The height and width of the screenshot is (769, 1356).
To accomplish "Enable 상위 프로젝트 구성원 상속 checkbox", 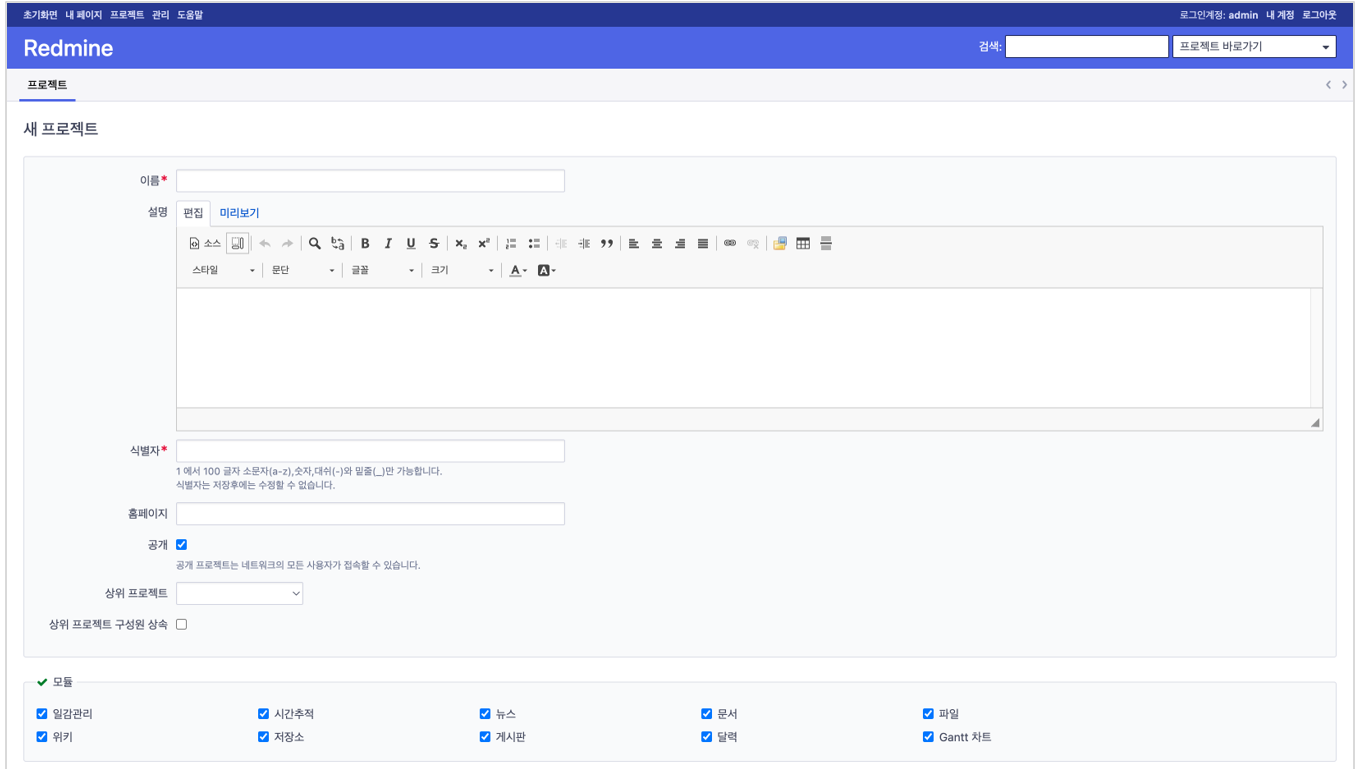I will point(181,624).
